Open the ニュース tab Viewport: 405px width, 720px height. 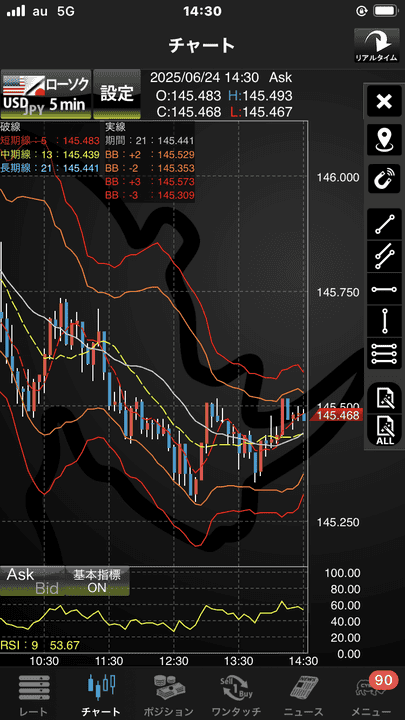[304, 695]
